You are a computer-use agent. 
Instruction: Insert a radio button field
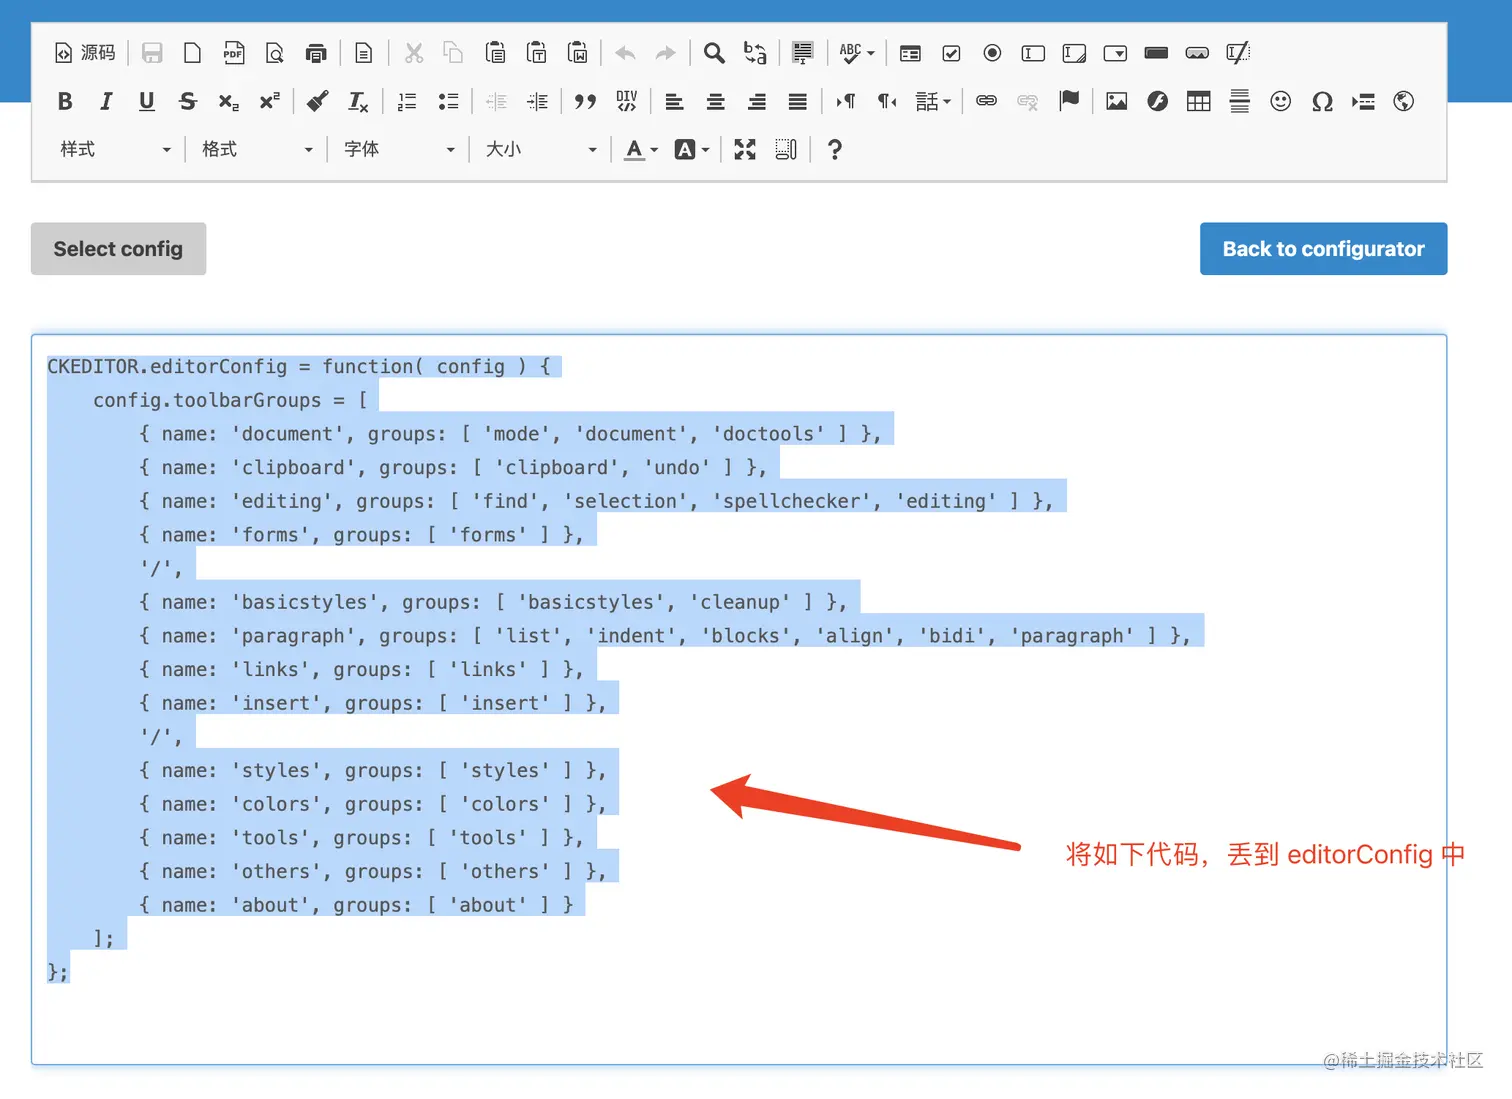(x=992, y=53)
